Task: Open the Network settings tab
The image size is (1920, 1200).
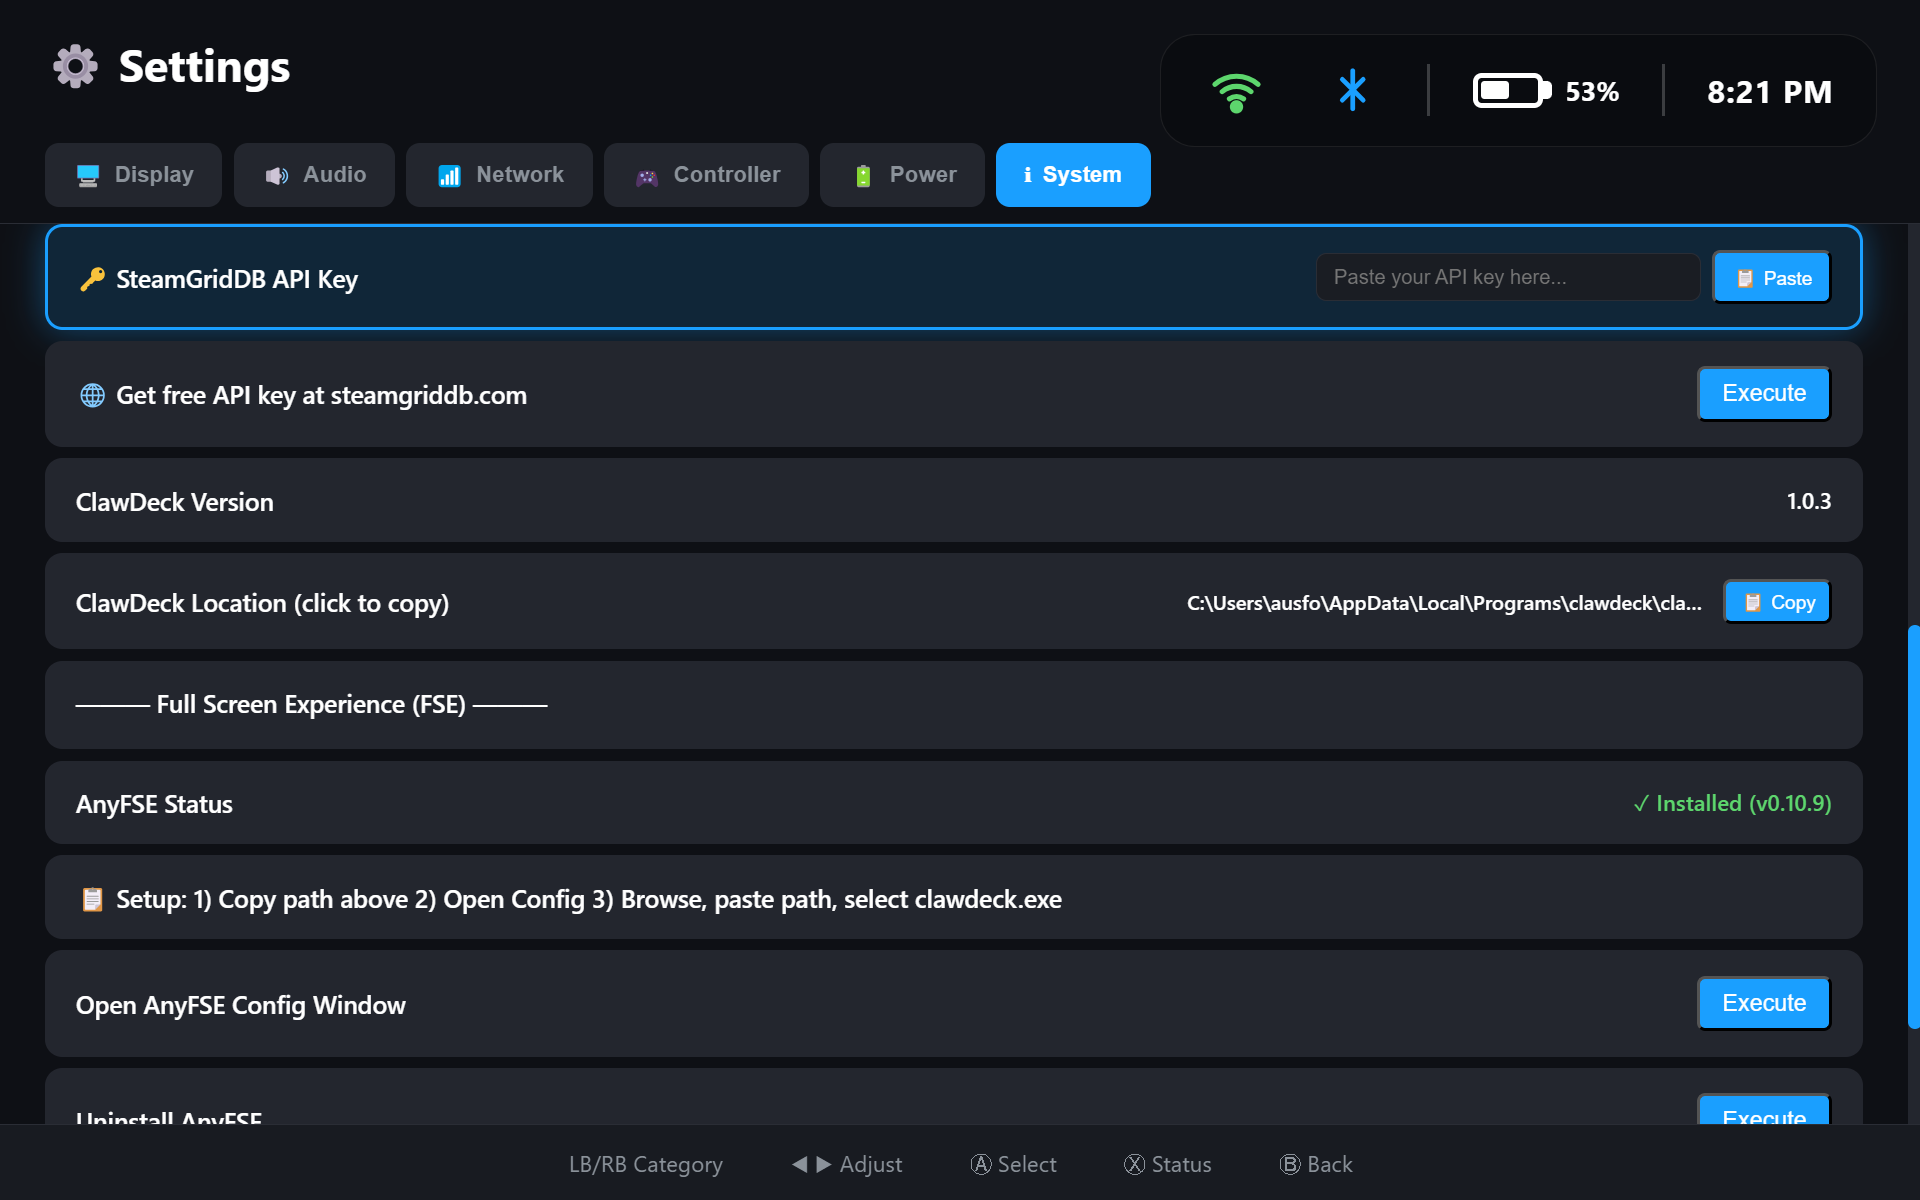Action: [x=499, y=174]
